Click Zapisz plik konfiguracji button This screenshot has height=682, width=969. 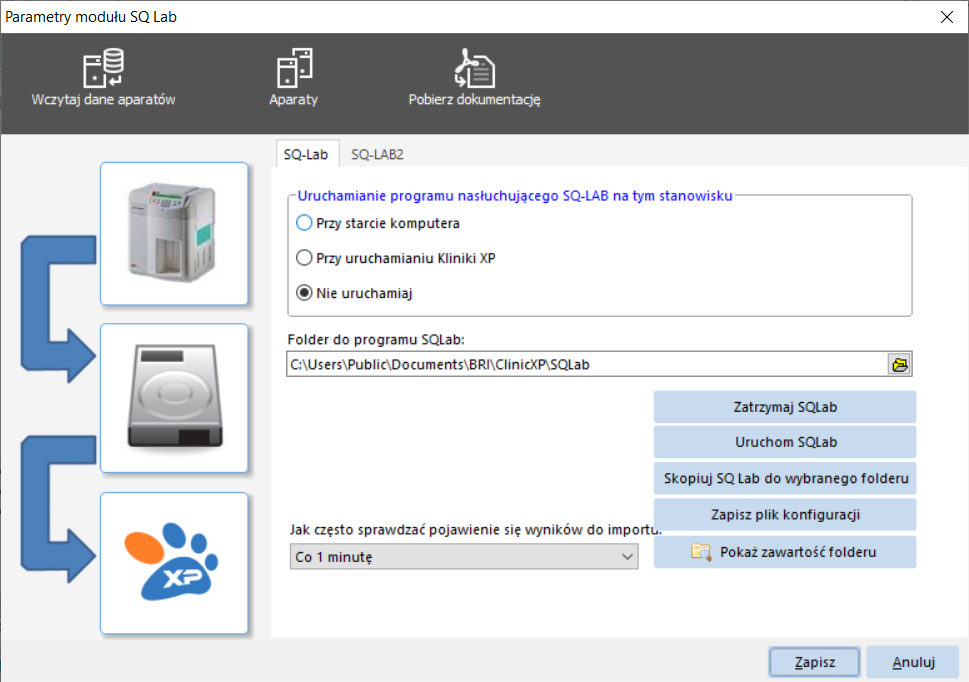click(785, 515)
